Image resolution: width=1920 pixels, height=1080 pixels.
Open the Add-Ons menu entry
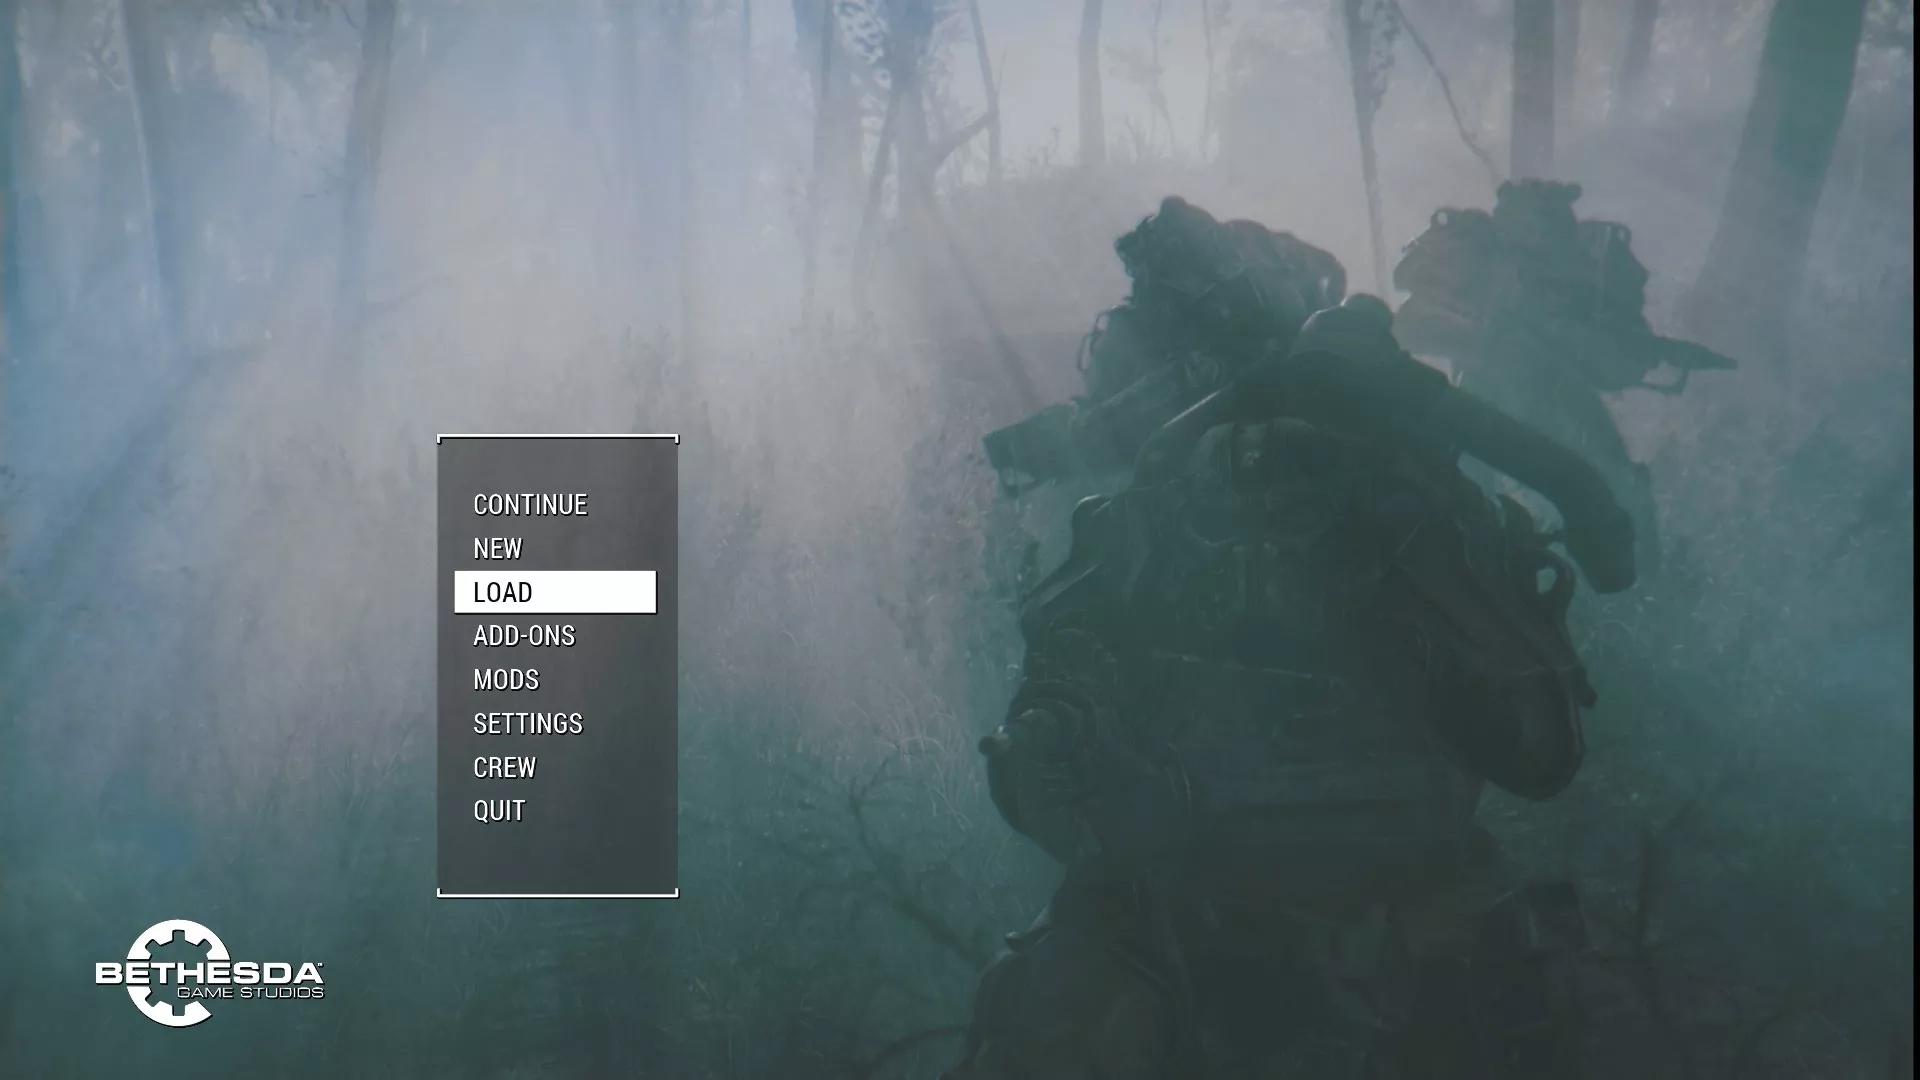(x=524, y=636)
